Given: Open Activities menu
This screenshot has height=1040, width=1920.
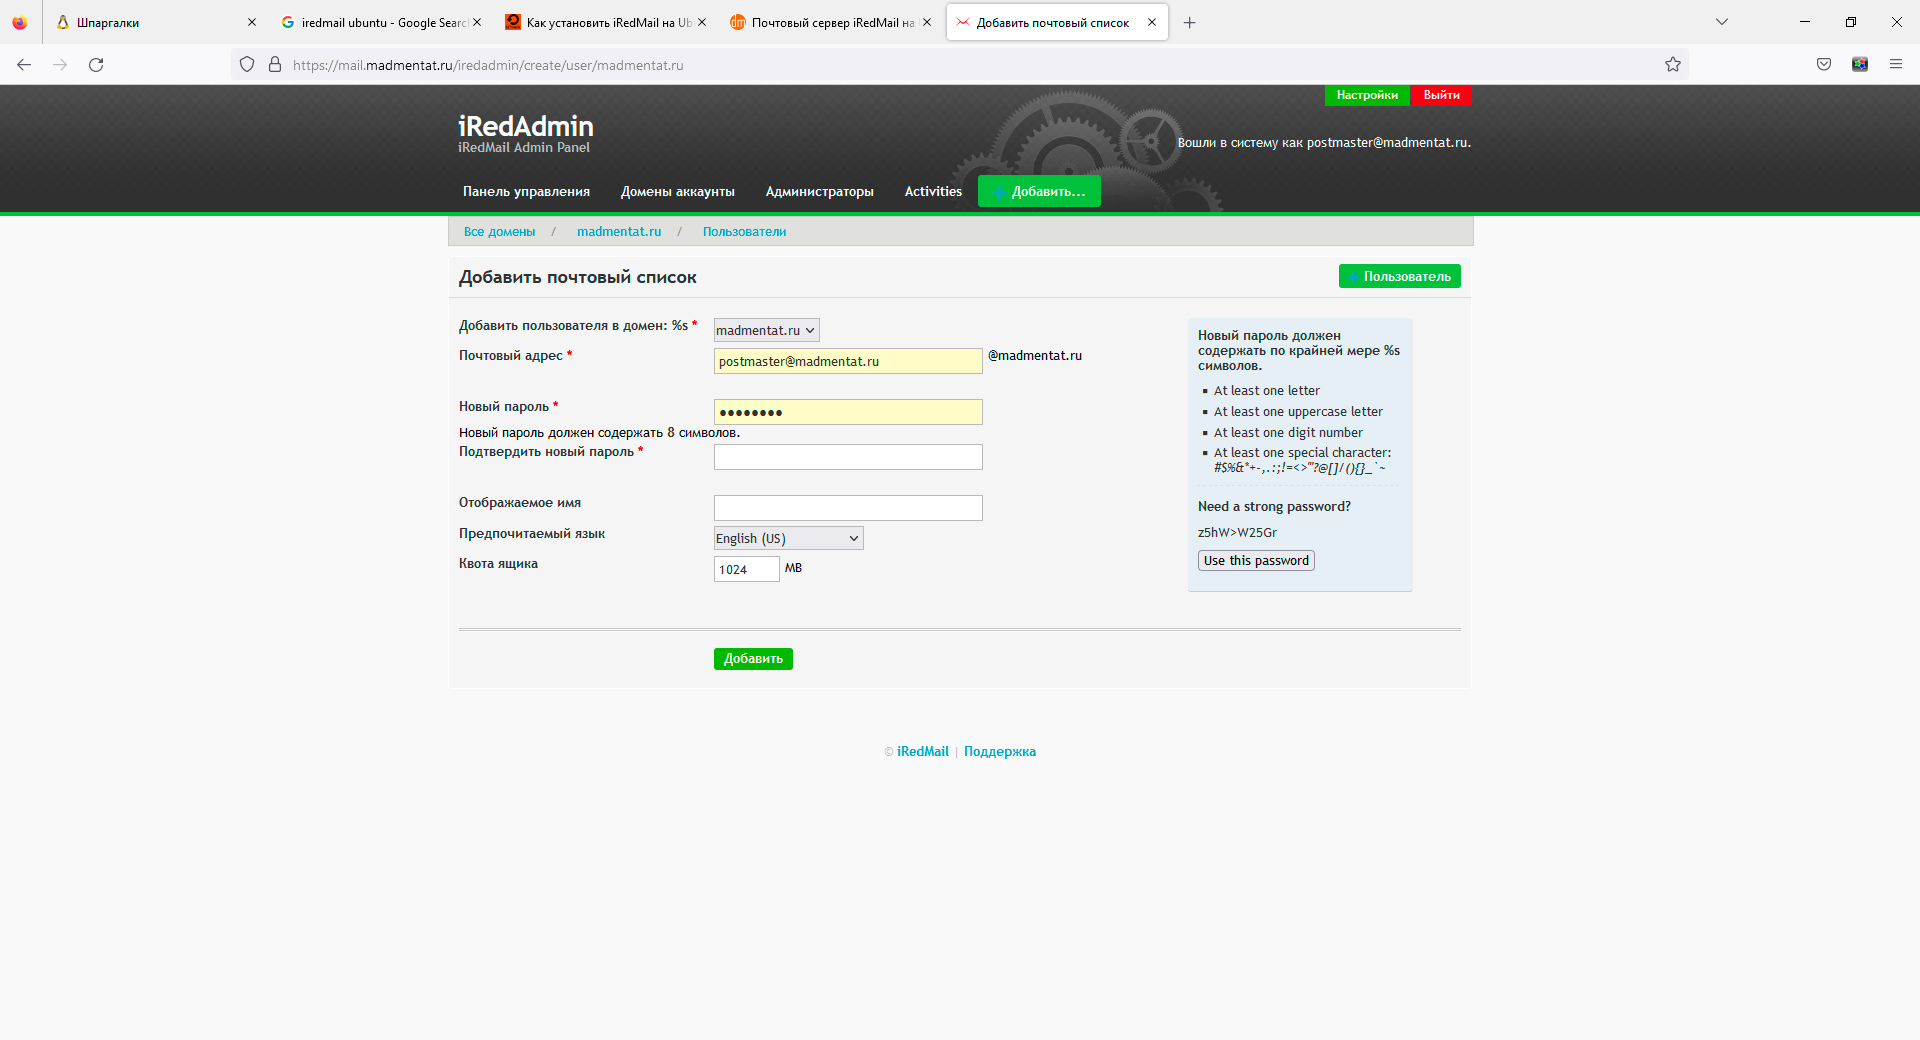Looking at the screenshot, I should [x=933, y=192].
